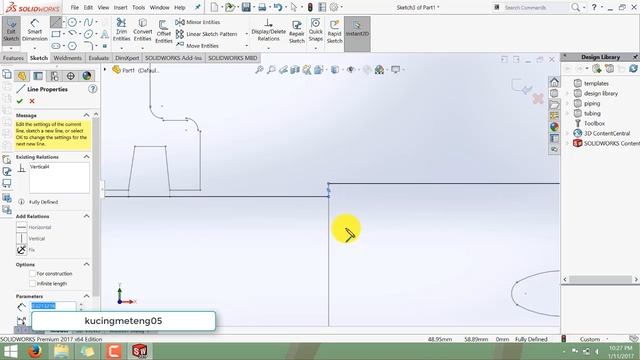The height and width of the screenshot is (360, 640).
Task: Click the Repair Sketch tool
Action: (x=297, y=31)
